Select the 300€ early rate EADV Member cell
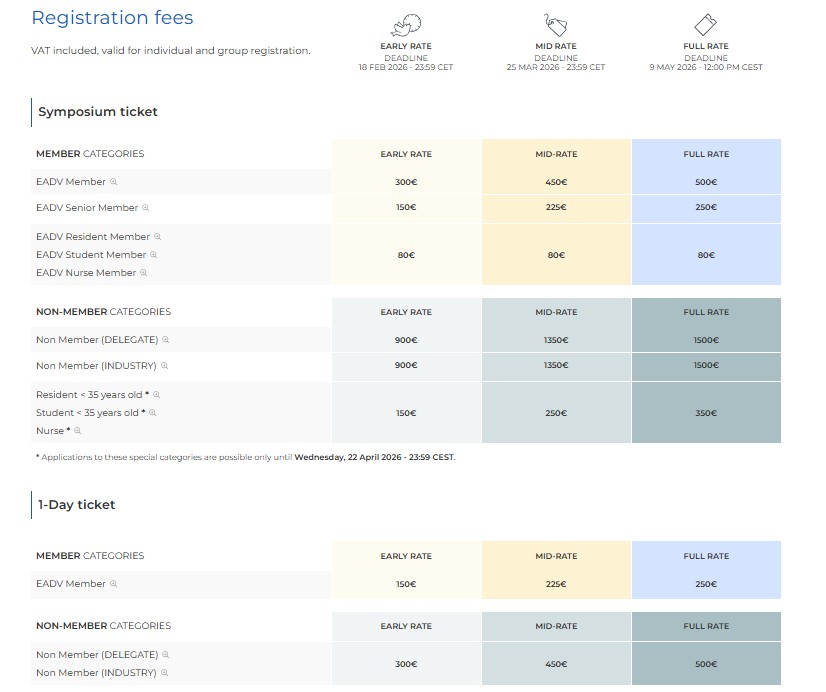This screenshot has width=826, height=692. 406,182
